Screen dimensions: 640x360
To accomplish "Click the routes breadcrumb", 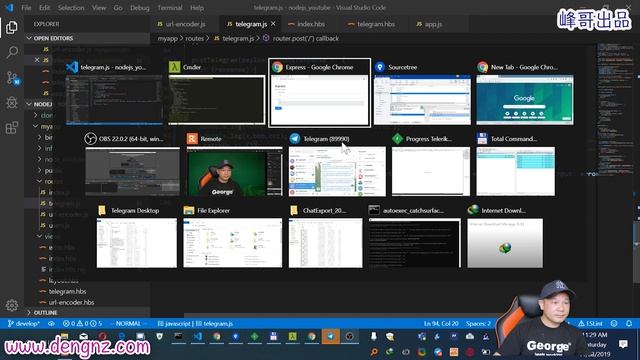I will [x=194, y=38].
